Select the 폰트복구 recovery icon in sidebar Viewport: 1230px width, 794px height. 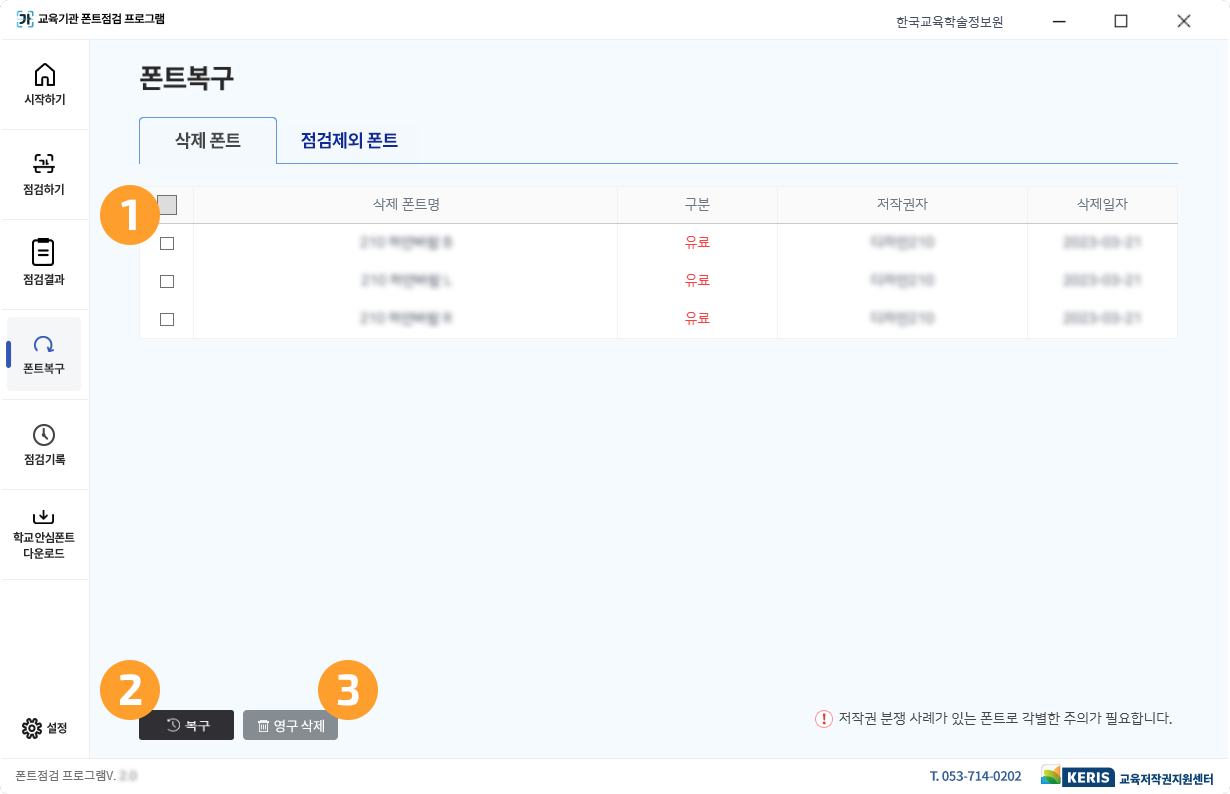[x=44, y=354]
